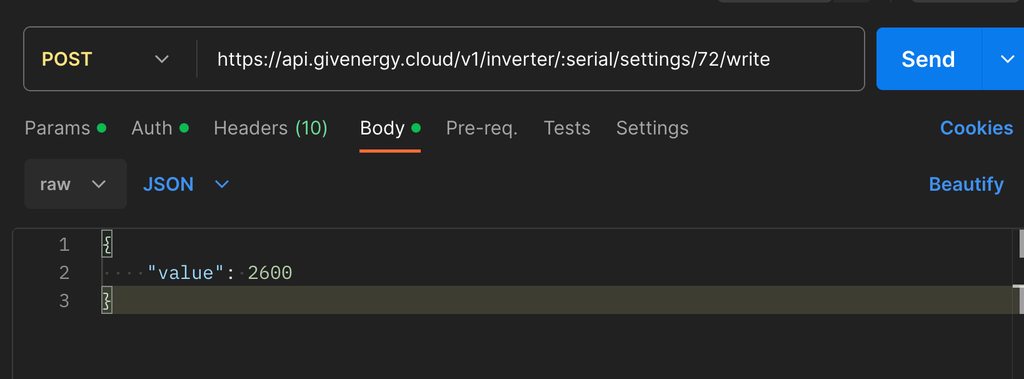This screenshot has height=379, width=1024.
Task: Open the POST method dropdown
Action: [x=106, y=59]
